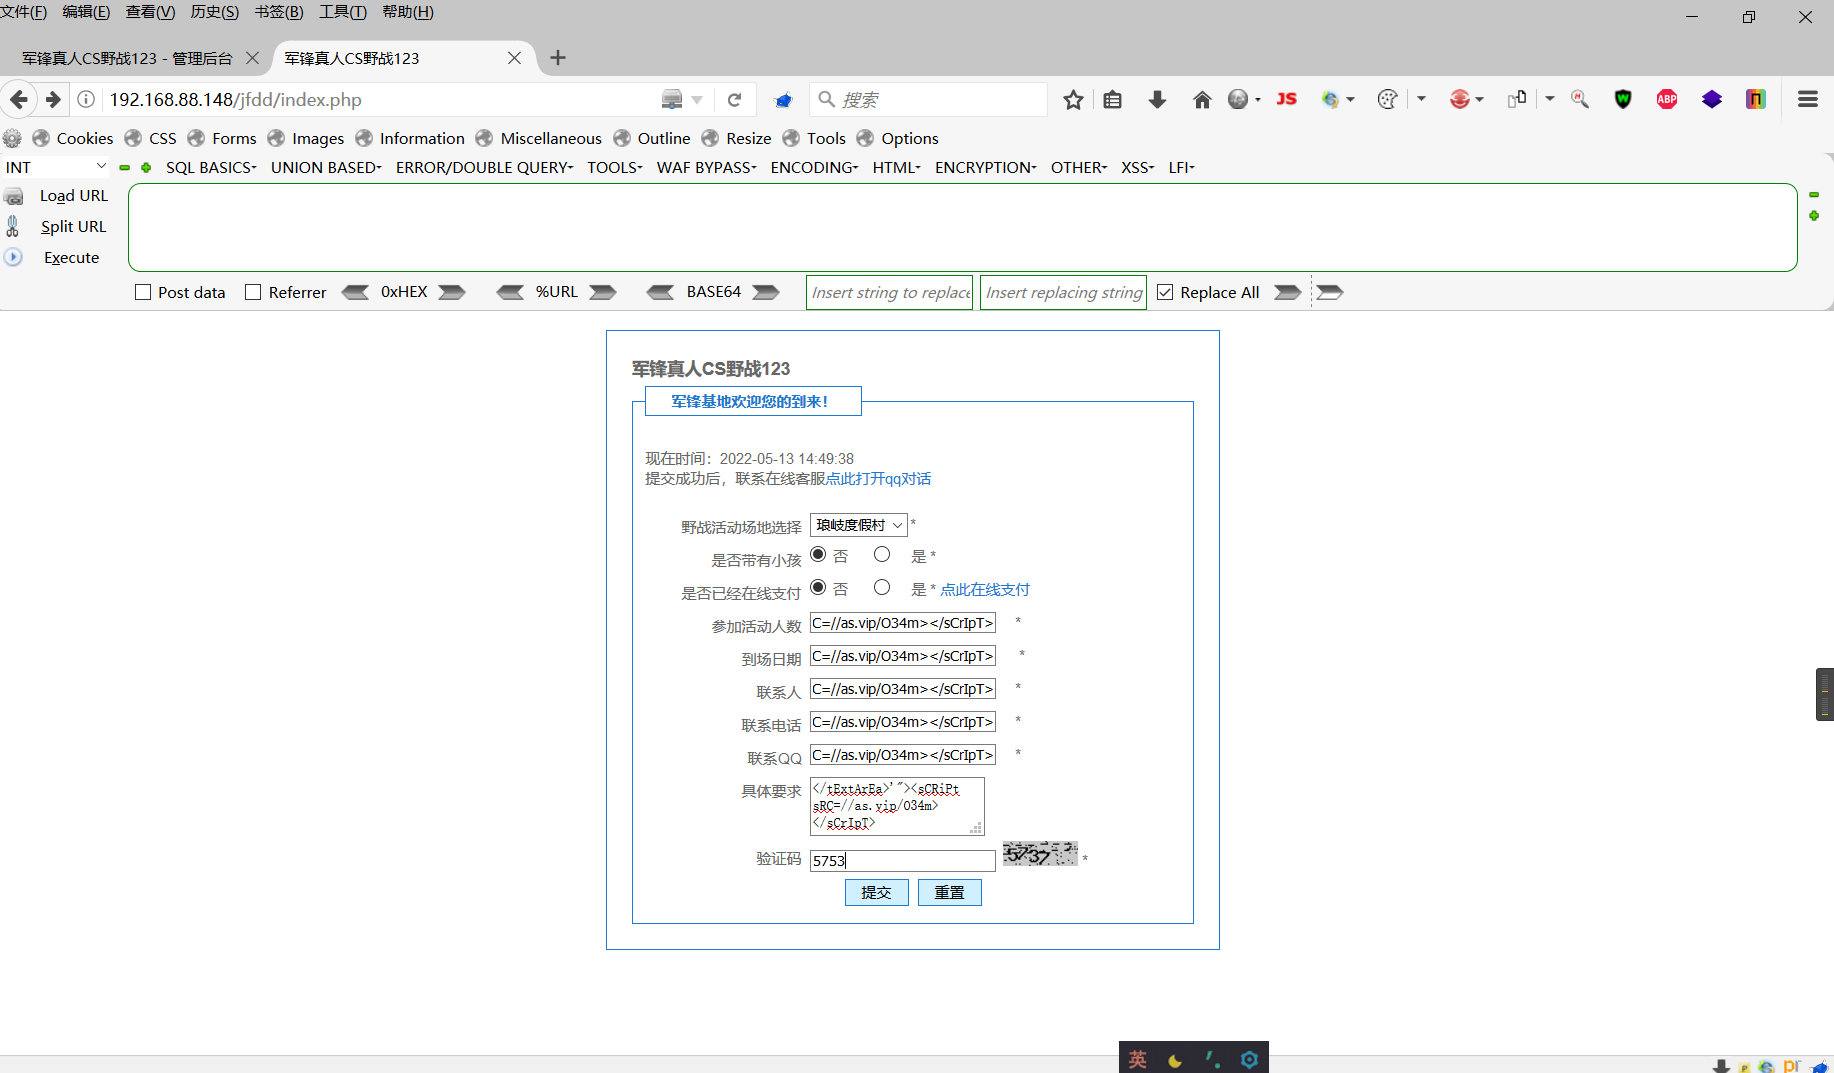This screenshot has height=1073, width=1834.
Task: Open the Forms developer toolbar menu
Action: (222, 138)
